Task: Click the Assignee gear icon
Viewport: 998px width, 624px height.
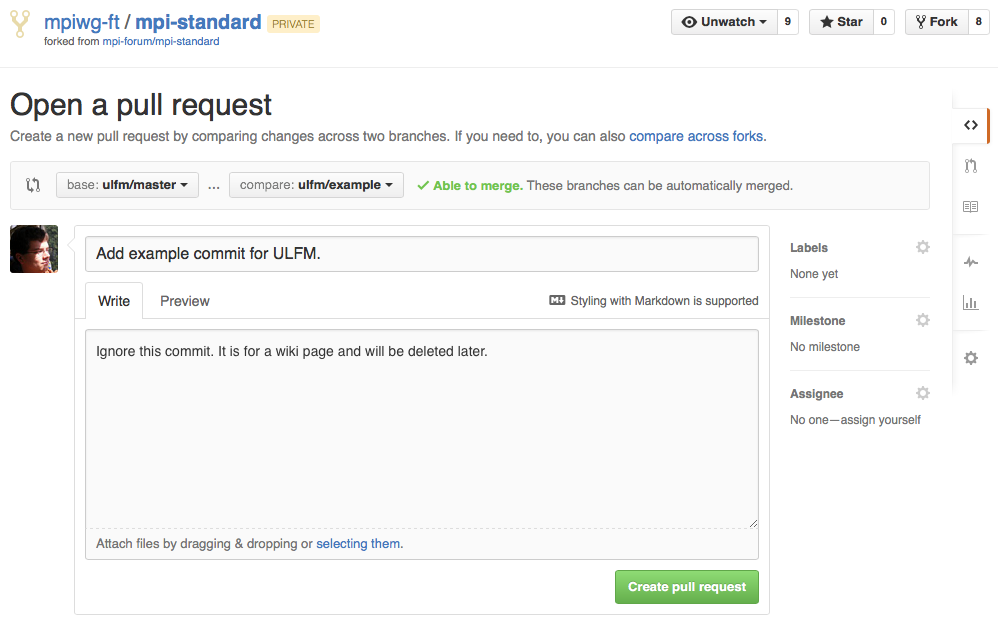Action: click(923, 393)
